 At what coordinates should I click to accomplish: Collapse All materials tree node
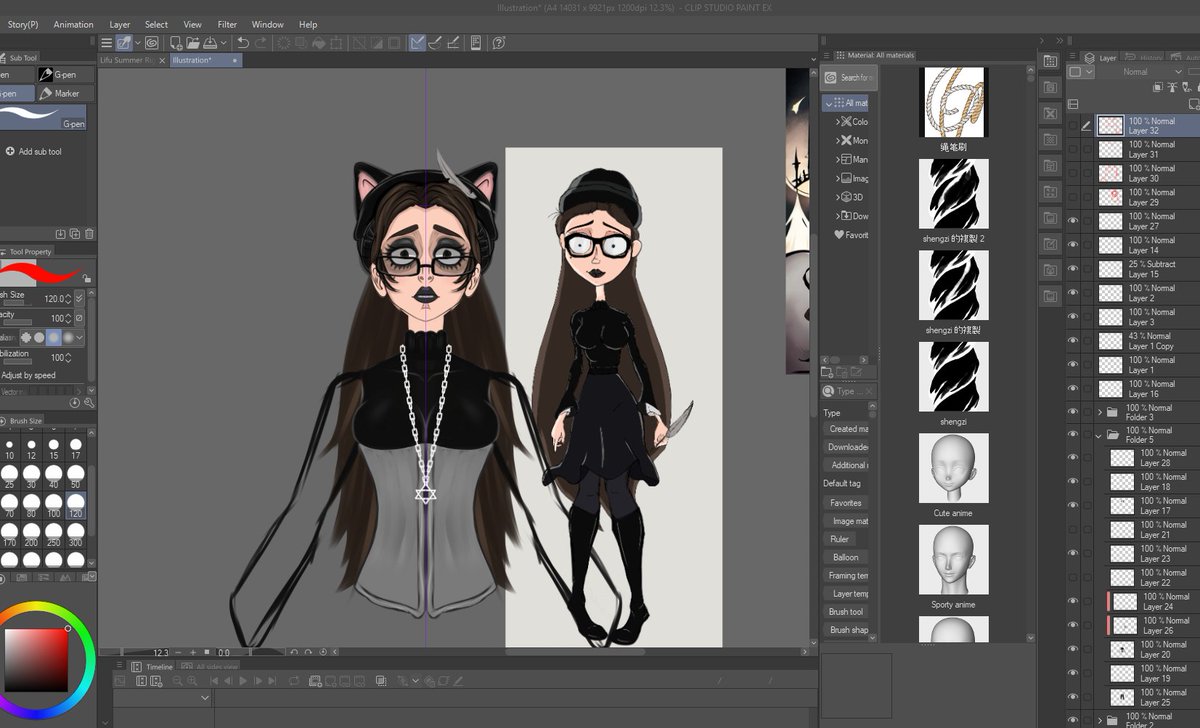pos(829,103)
